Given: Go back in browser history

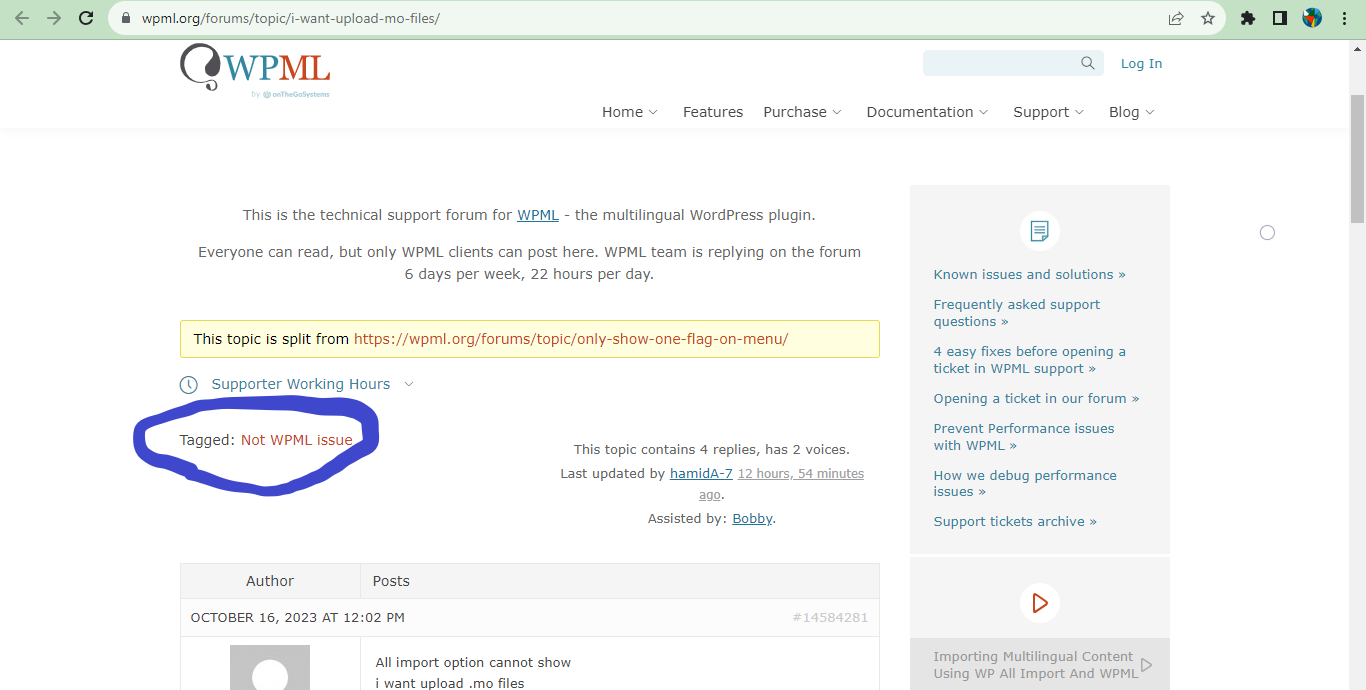Looking at the screenshot, I should click(x=22, y=18).
